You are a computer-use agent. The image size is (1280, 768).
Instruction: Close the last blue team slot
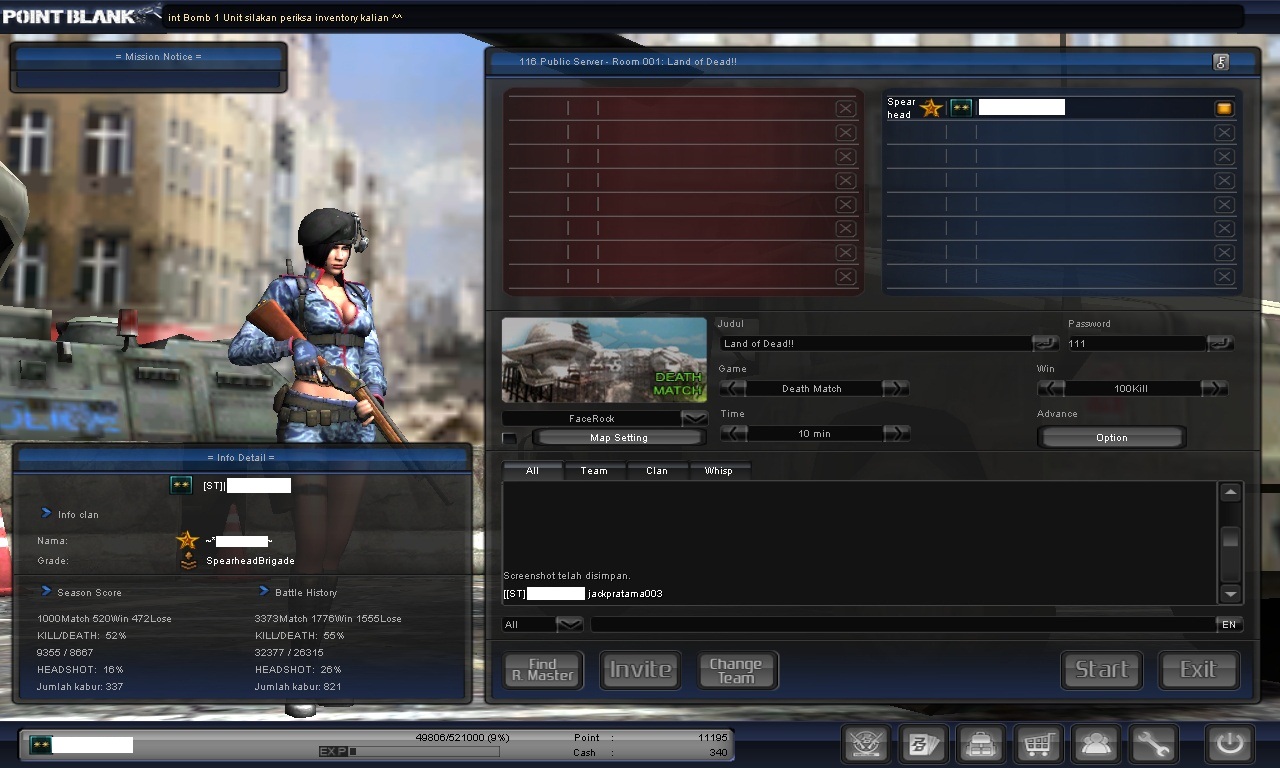pos(1224,276)
